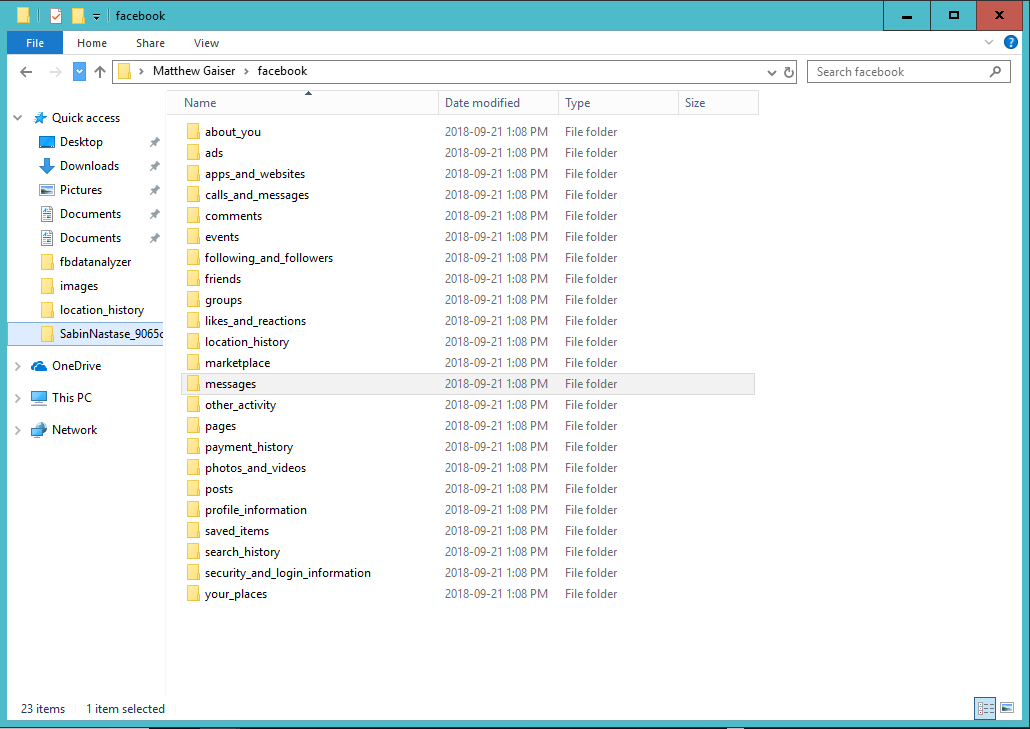This screenshot has height=729, width=1030.
Task: Select the comments folder icon
Action: [193, 215]
